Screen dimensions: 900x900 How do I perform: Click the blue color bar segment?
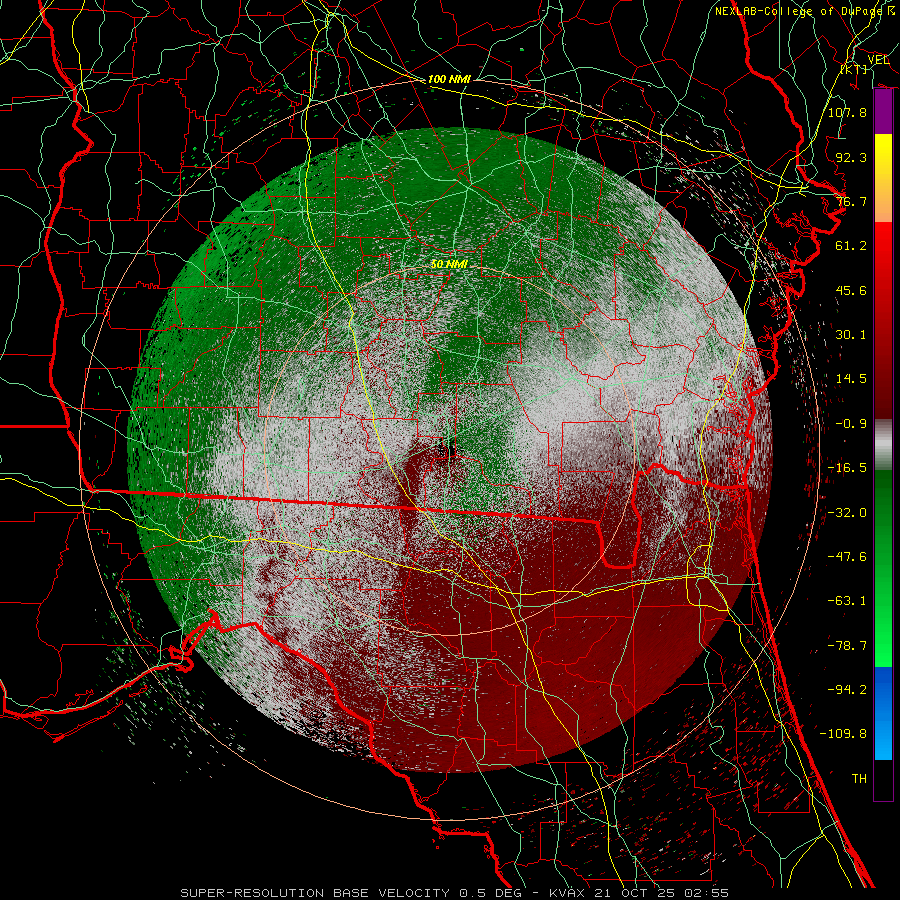883,713
